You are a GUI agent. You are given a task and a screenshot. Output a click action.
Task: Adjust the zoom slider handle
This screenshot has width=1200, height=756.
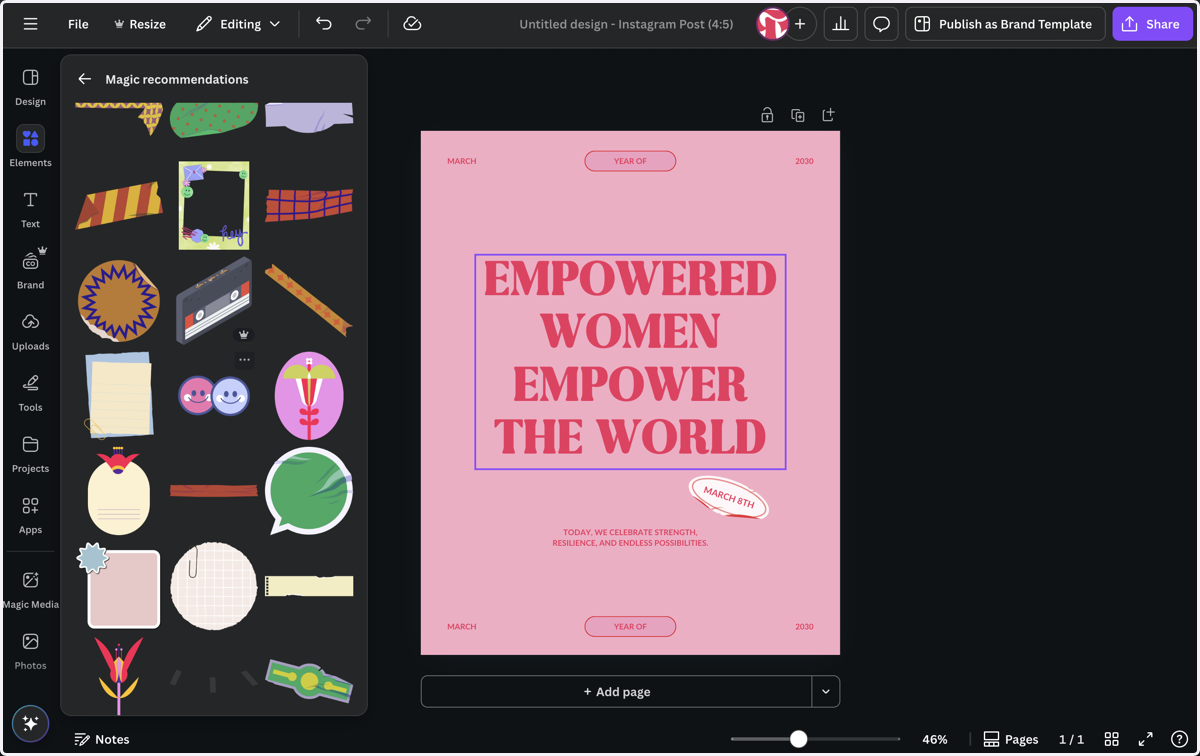798,739
